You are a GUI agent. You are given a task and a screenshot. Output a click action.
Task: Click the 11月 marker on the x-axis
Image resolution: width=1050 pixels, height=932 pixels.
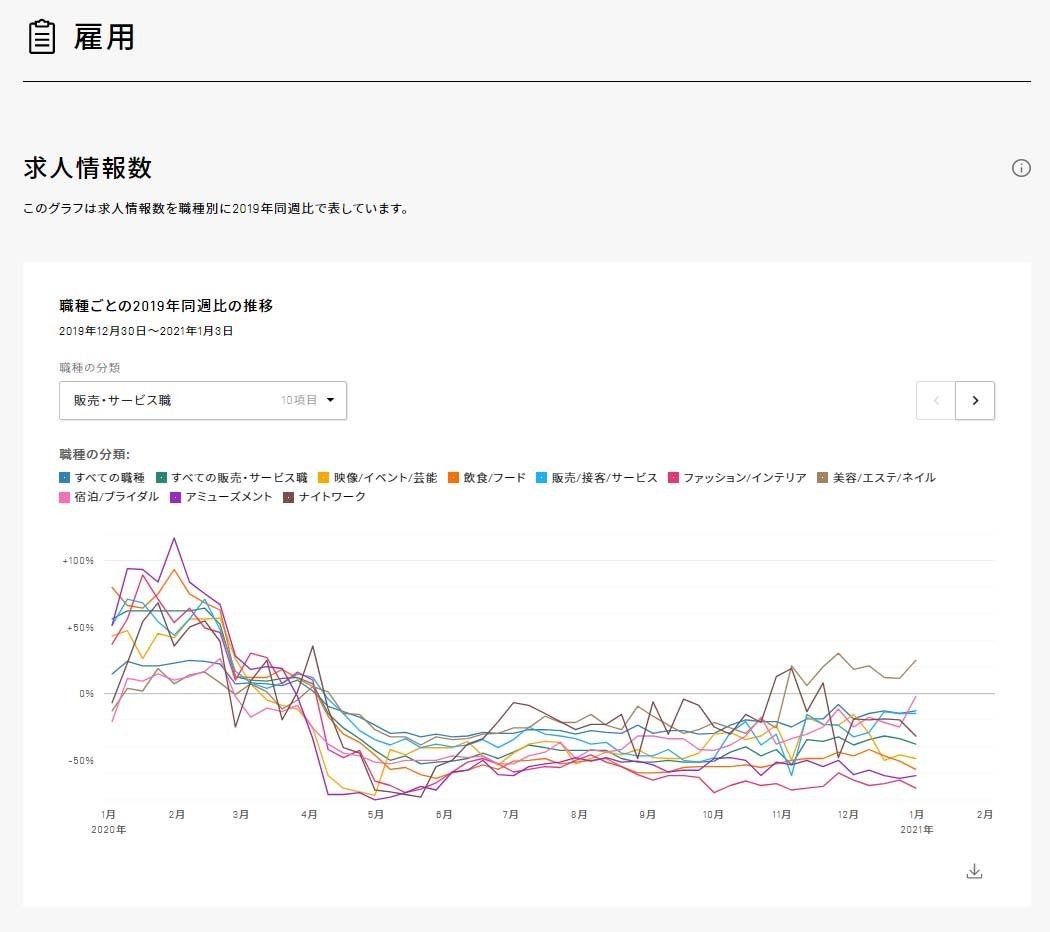782,815
